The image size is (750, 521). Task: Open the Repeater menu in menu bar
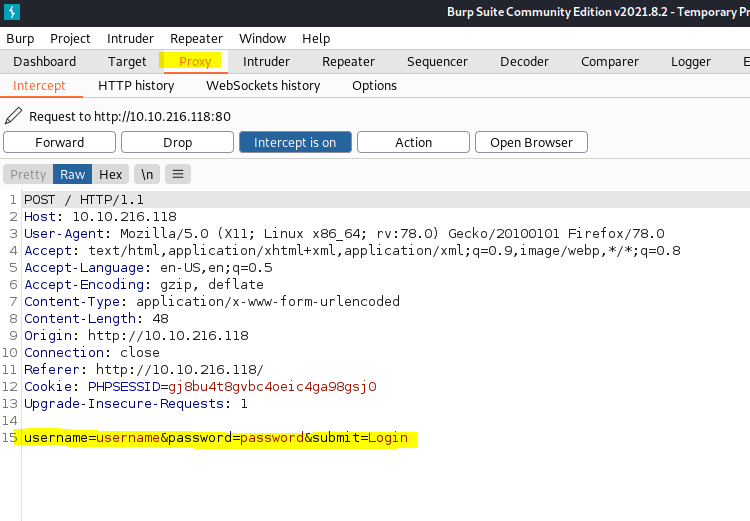pos(196,38)
